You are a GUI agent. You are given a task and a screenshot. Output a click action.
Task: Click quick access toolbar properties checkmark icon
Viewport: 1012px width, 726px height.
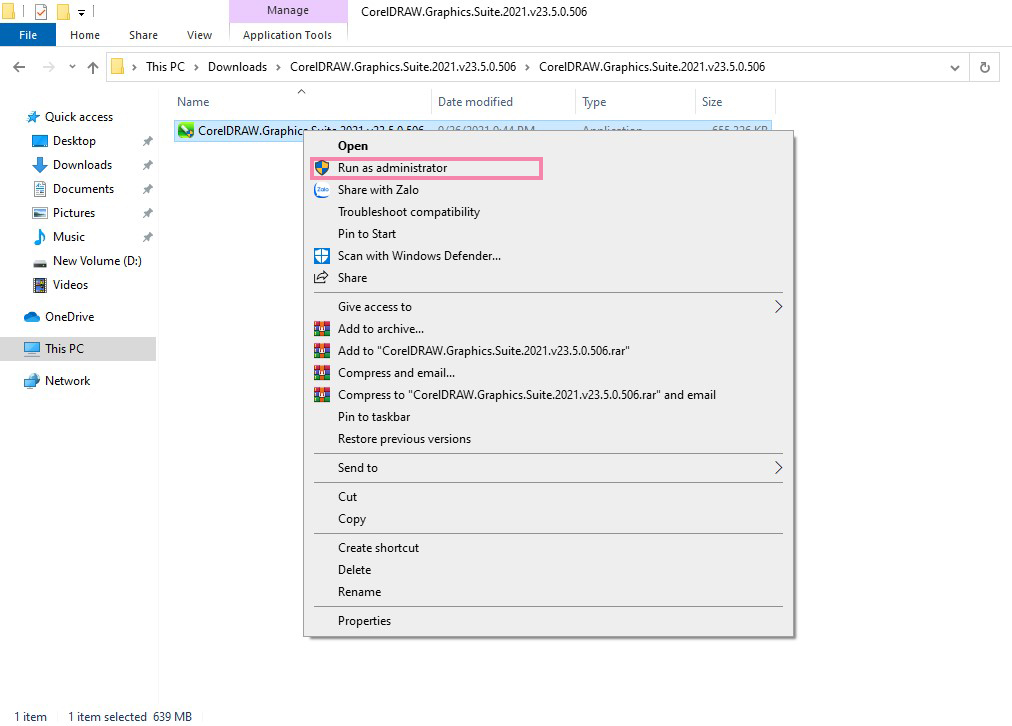click(40, 11)
